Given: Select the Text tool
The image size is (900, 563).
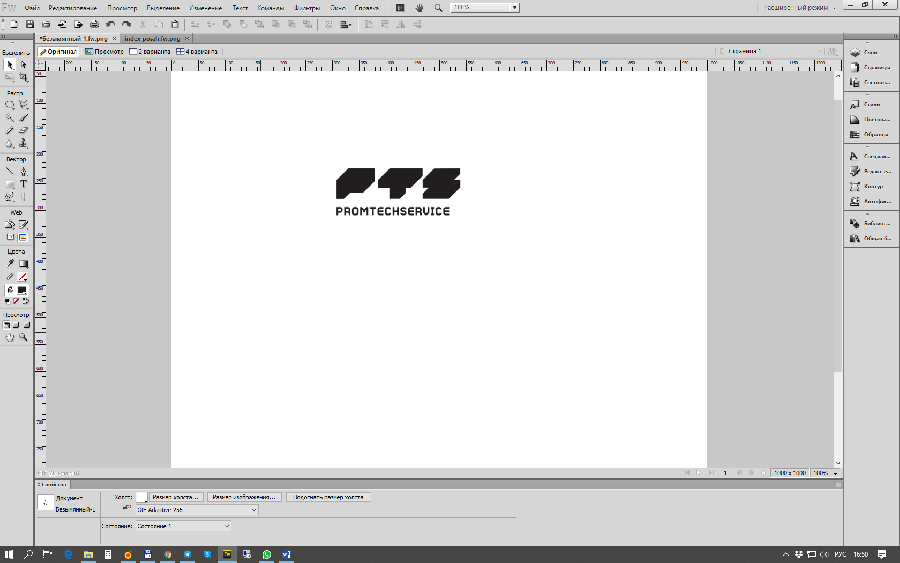Looking at the screenshot, I should click(23, 184).
